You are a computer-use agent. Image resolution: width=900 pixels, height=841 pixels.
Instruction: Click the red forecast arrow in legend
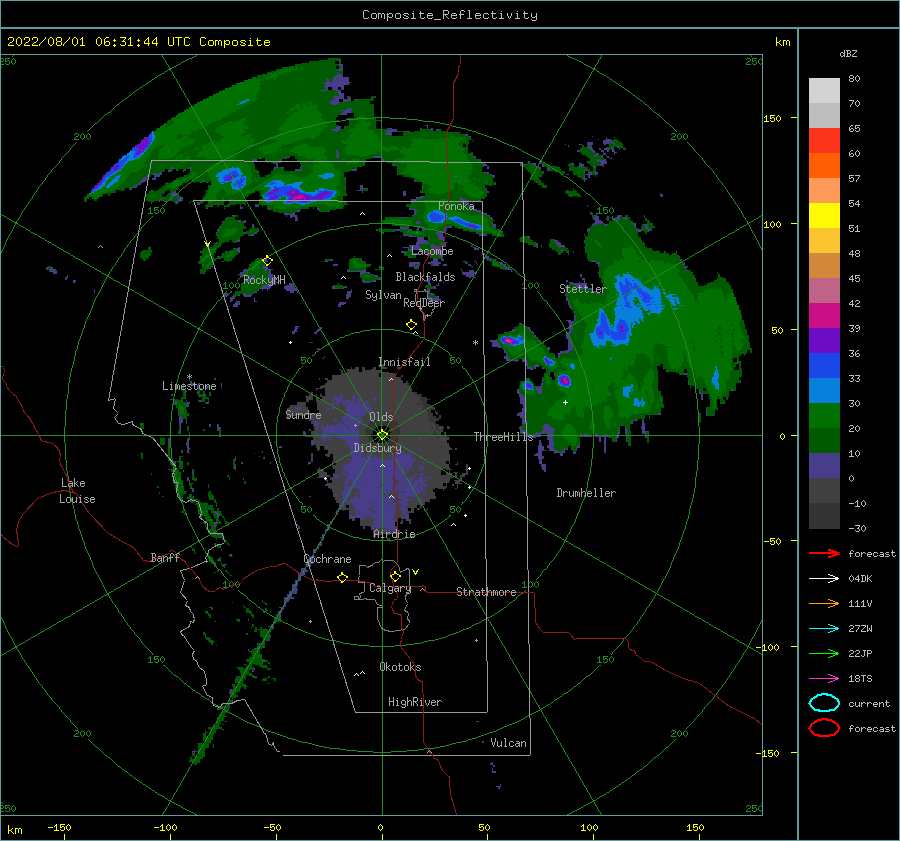[x=824, y=553]
